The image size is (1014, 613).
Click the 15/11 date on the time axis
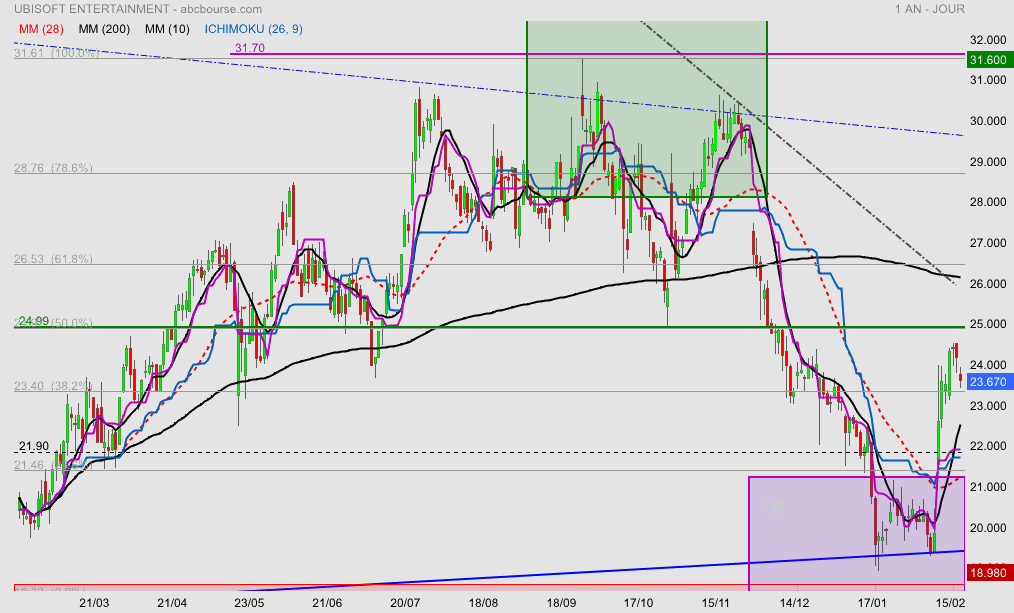pos(716,603)
